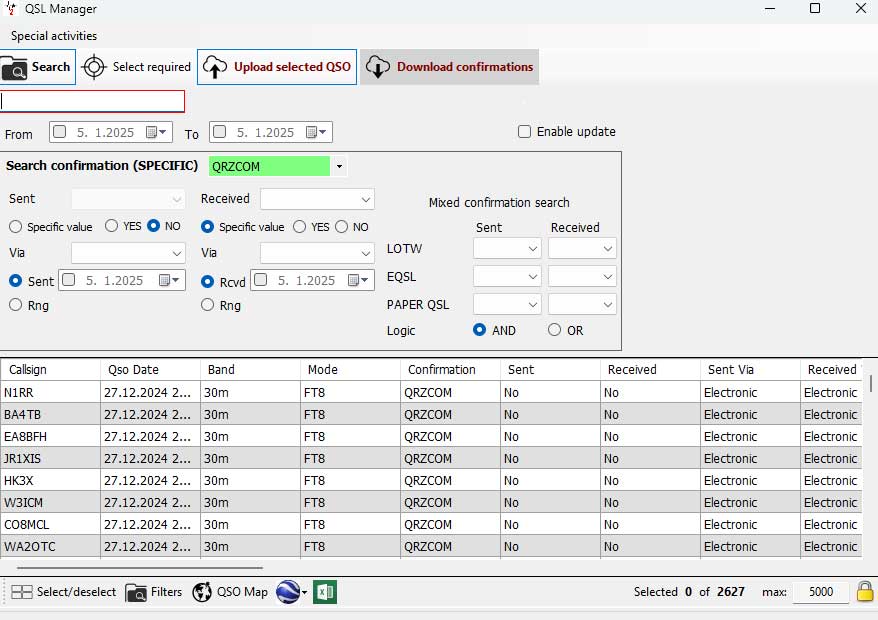Open the From date calendar picker

(x=156, y=132)
